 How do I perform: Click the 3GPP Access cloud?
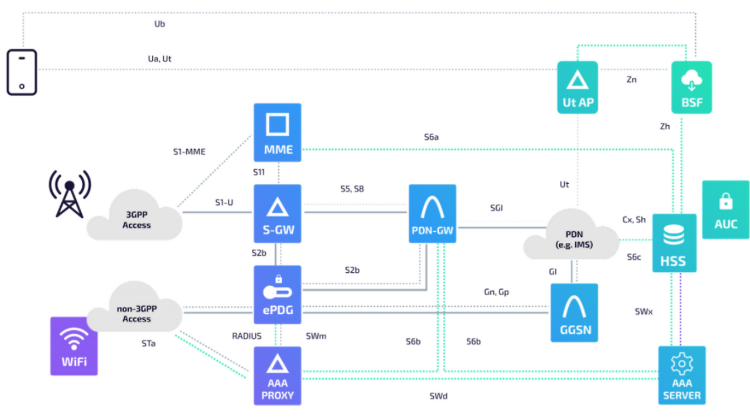tap(135, 216)
